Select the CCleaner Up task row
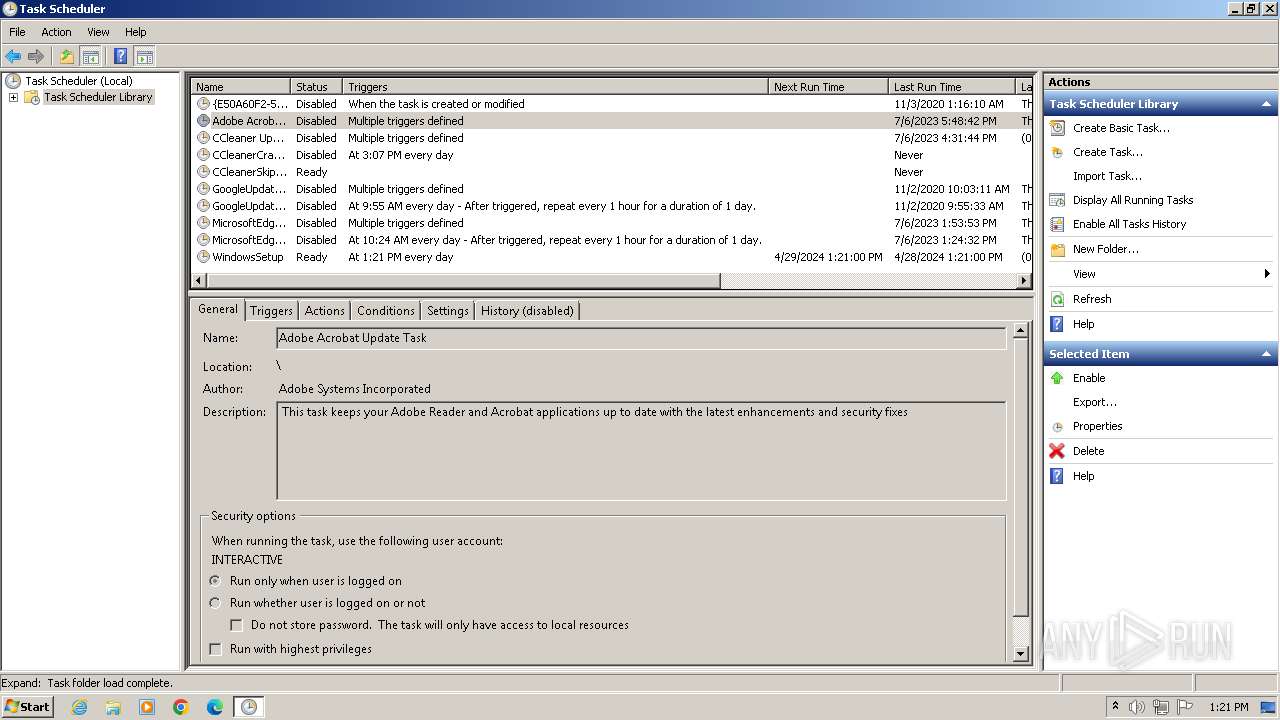Image resolution: width=1280 pixels, height=720 pixels. tap(613, 138)
